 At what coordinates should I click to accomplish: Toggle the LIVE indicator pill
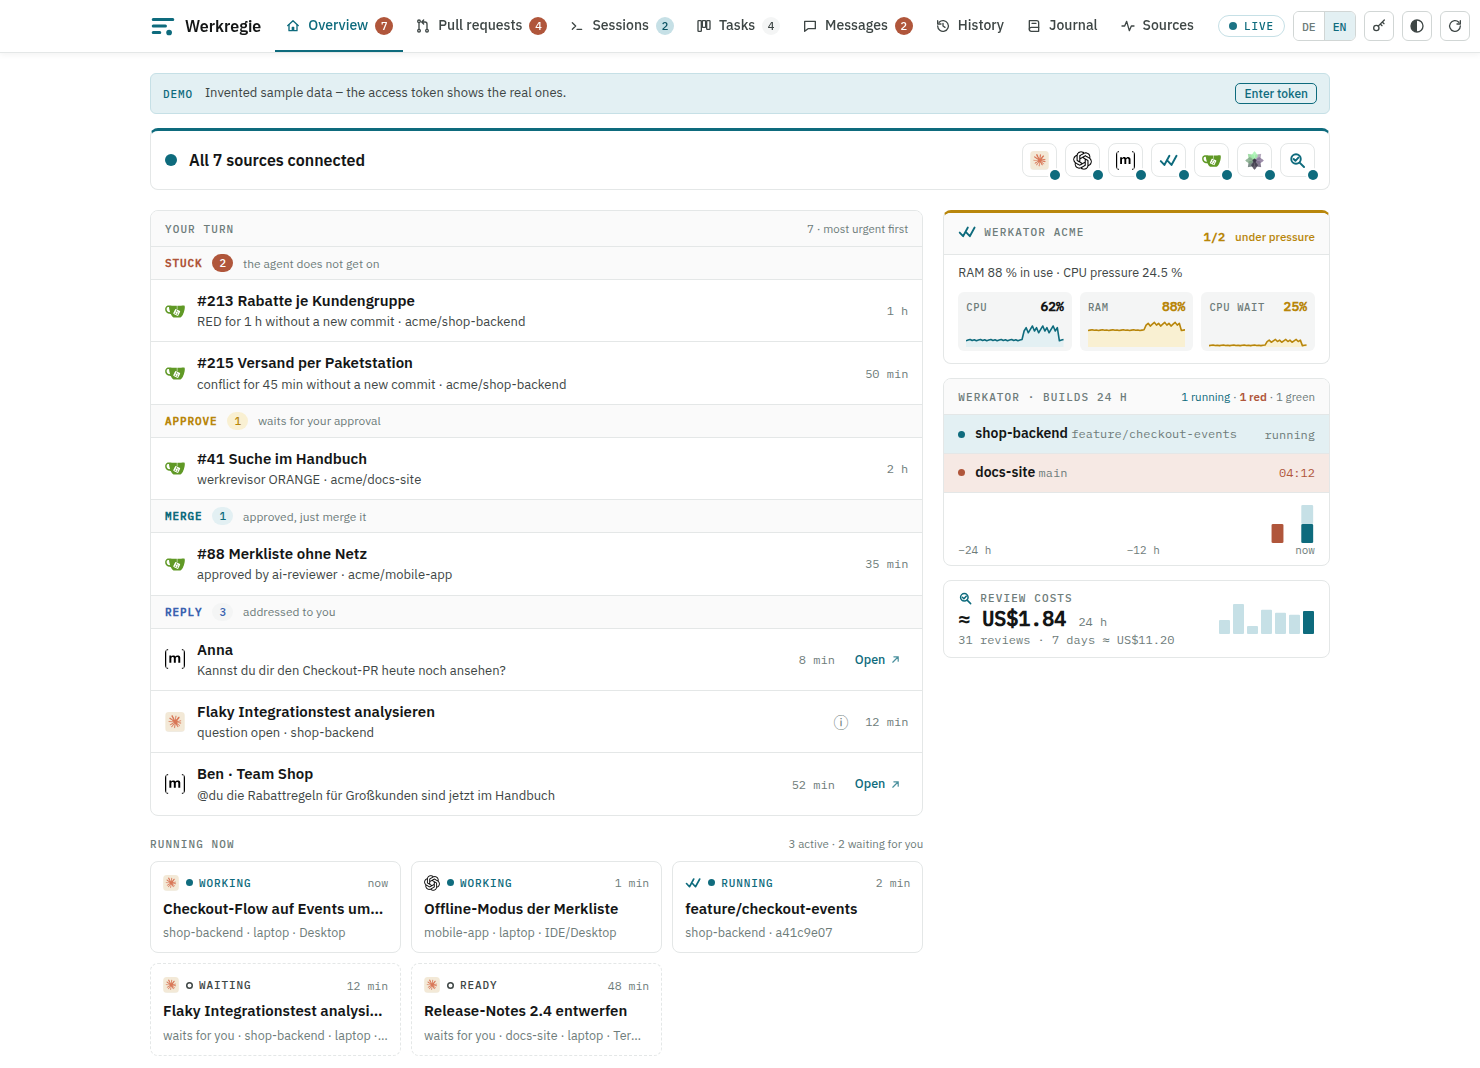coord(1251,26)
